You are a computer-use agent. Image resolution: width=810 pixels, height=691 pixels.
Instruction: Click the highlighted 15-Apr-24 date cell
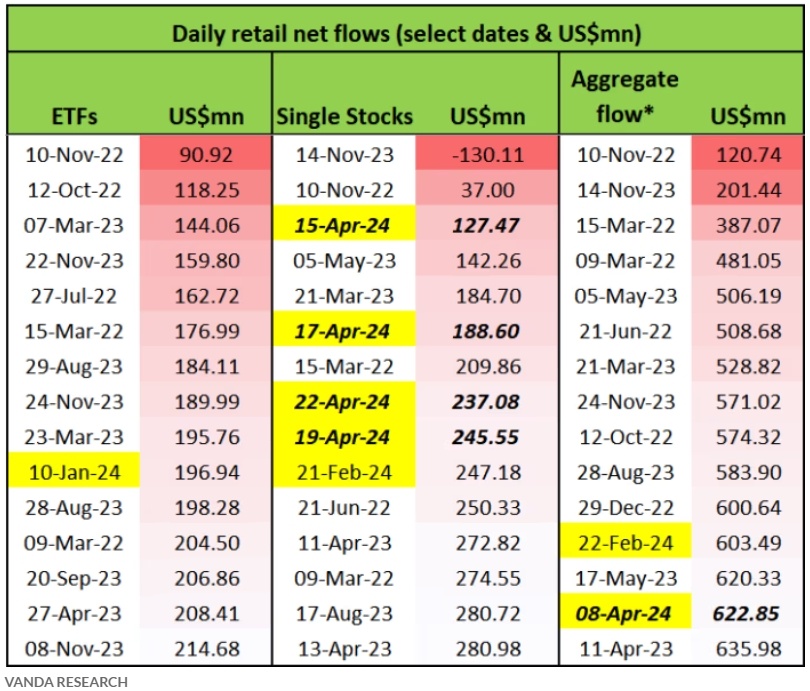click(344, 226)
